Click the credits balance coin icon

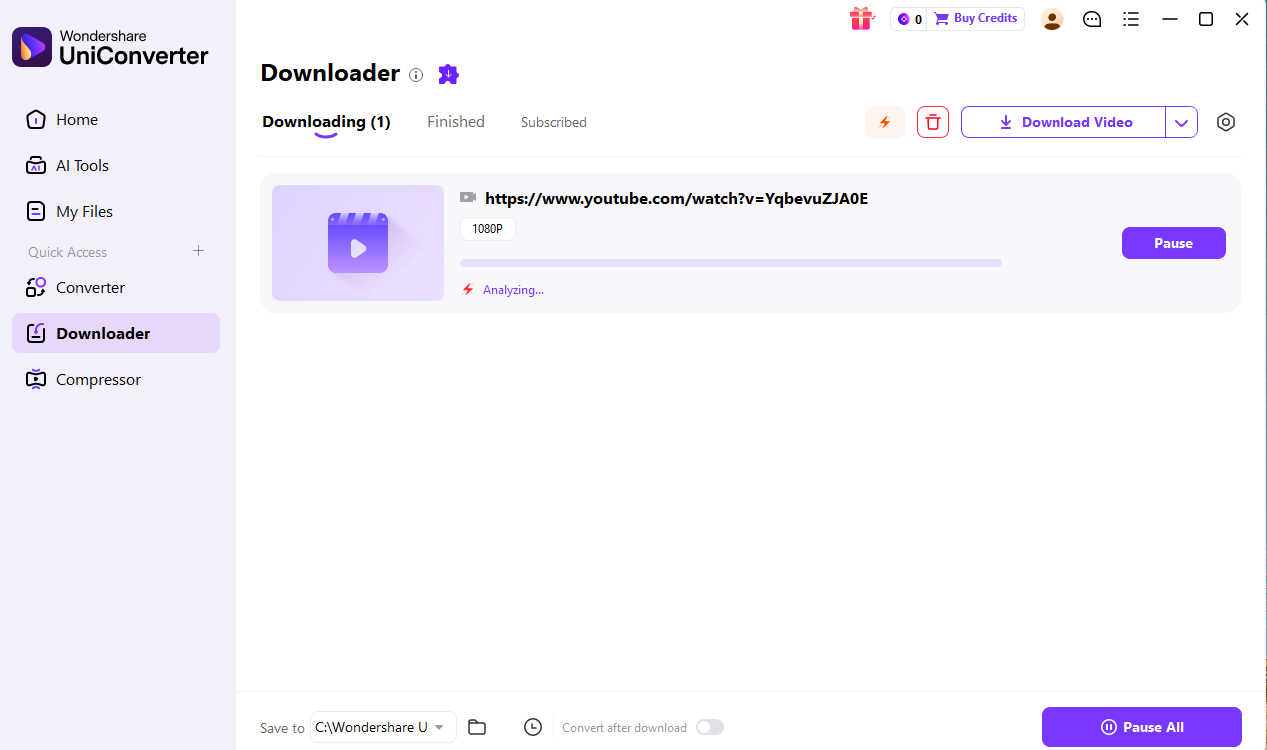[x=904, y=19]
